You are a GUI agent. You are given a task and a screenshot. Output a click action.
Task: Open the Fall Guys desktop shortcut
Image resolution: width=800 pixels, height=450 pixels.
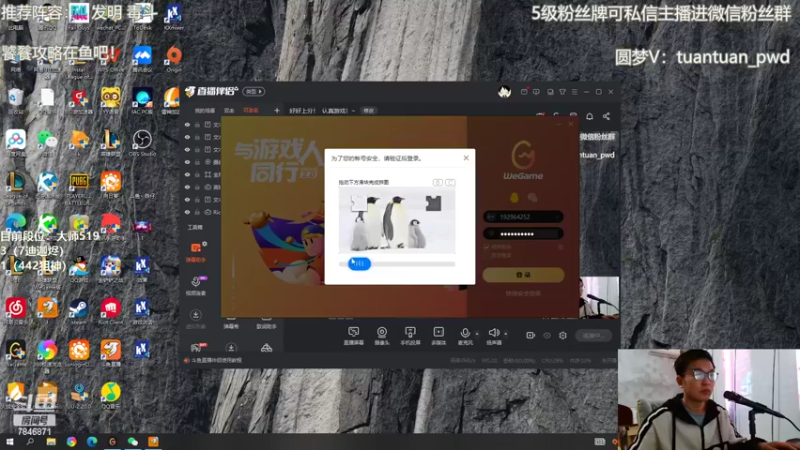(79, 16)
